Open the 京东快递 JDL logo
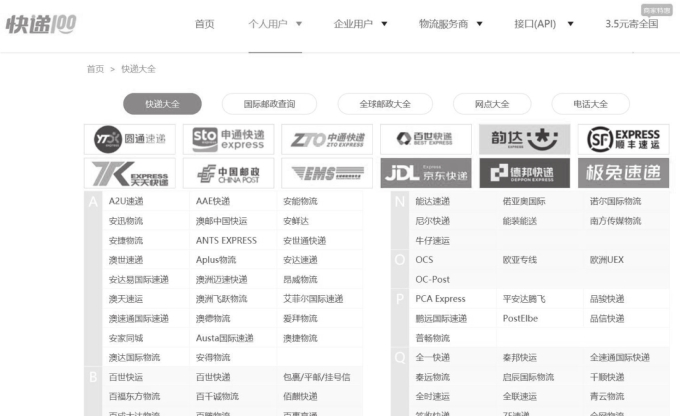Image resolution: width=680 pixels, height=416 pixels. 426,173
